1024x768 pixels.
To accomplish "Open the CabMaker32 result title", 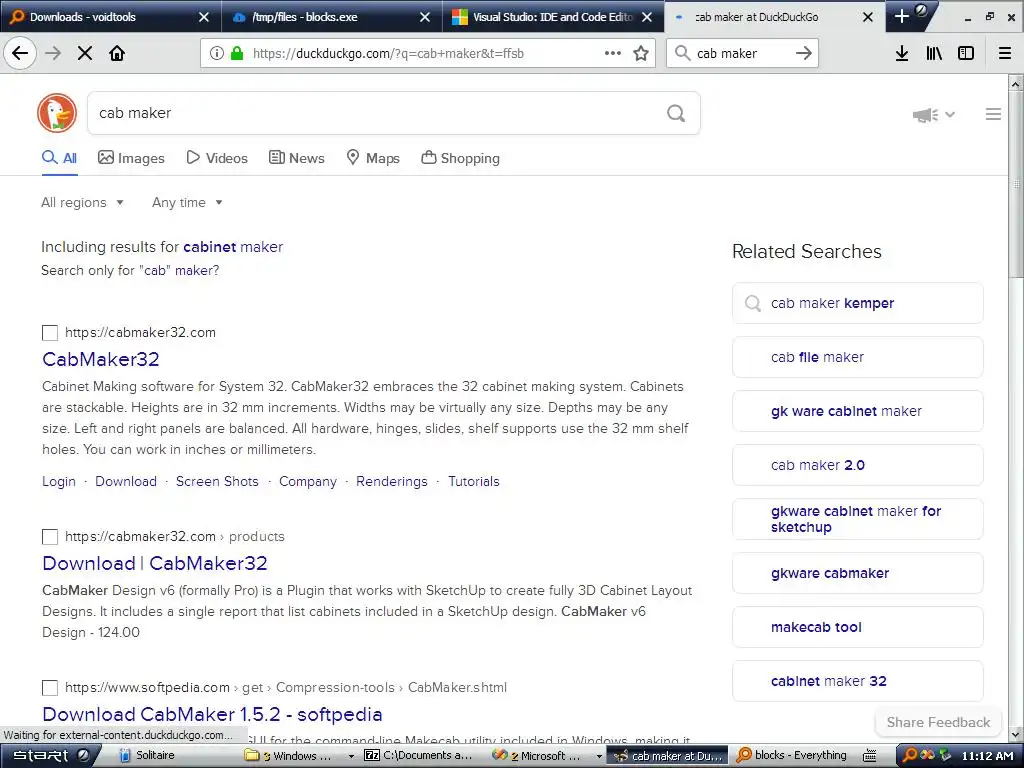I will tap(101, 359).
